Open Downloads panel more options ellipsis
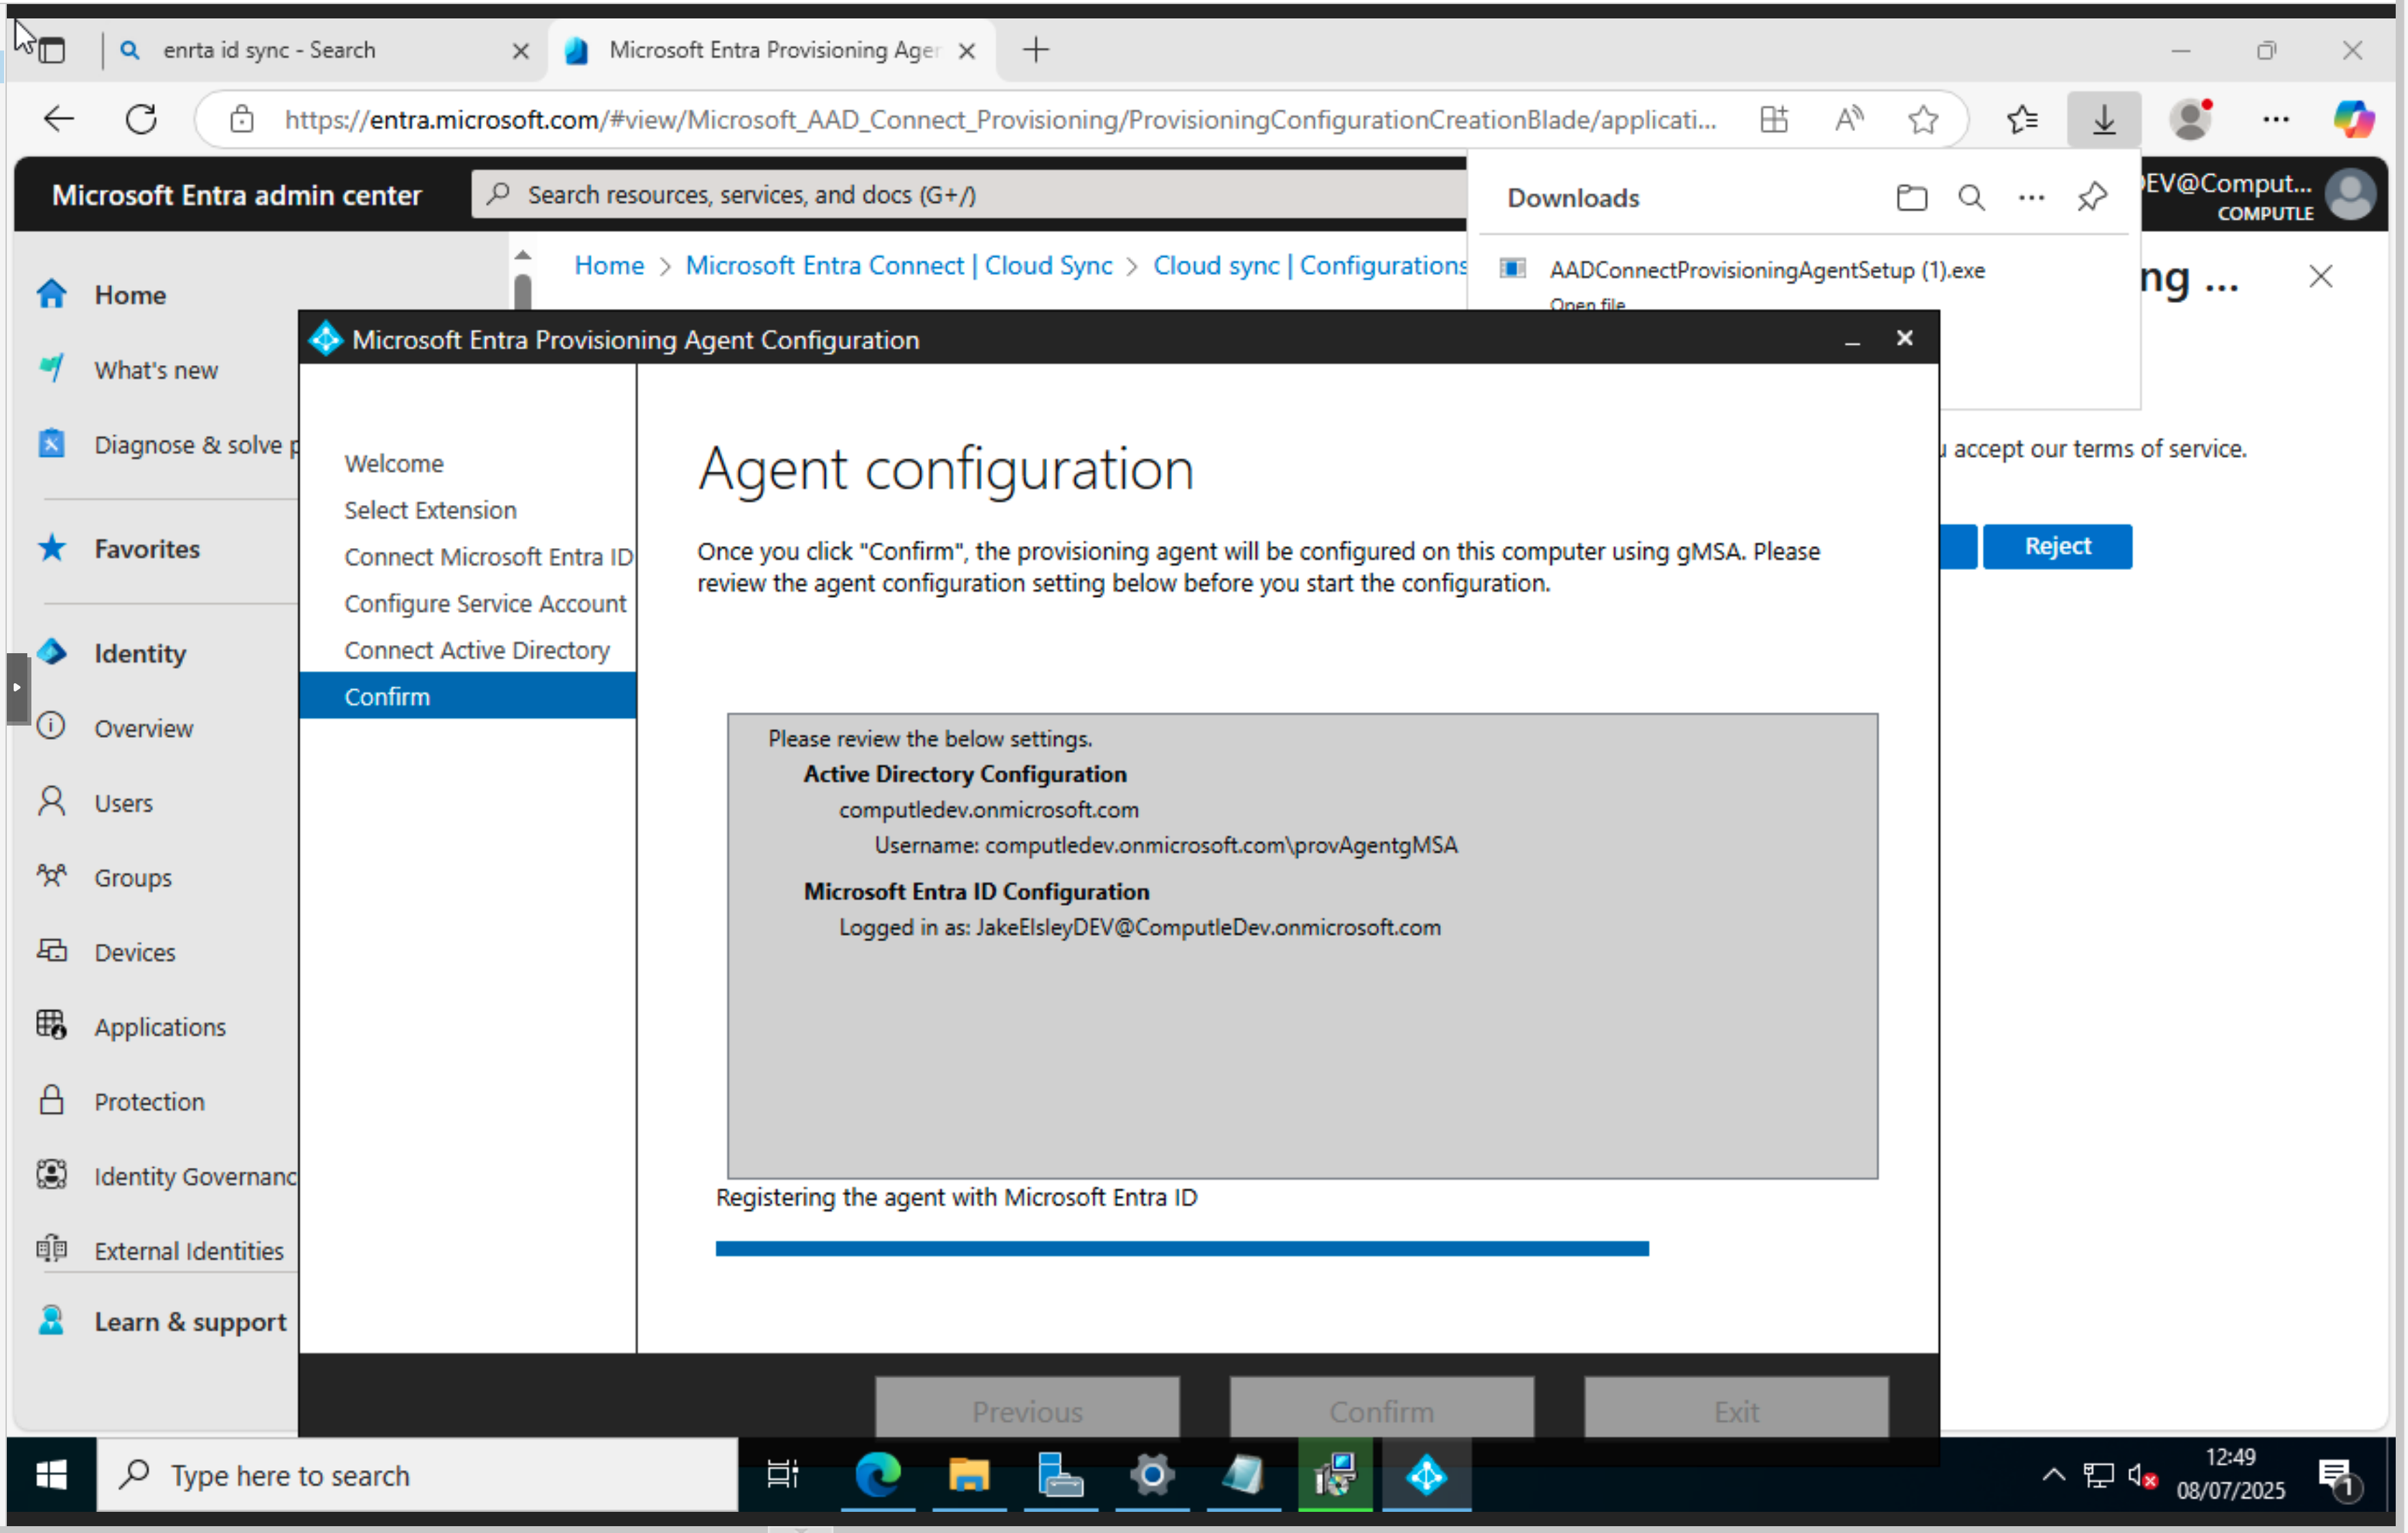The image size is (2408, 1533). click(2031, 197)
